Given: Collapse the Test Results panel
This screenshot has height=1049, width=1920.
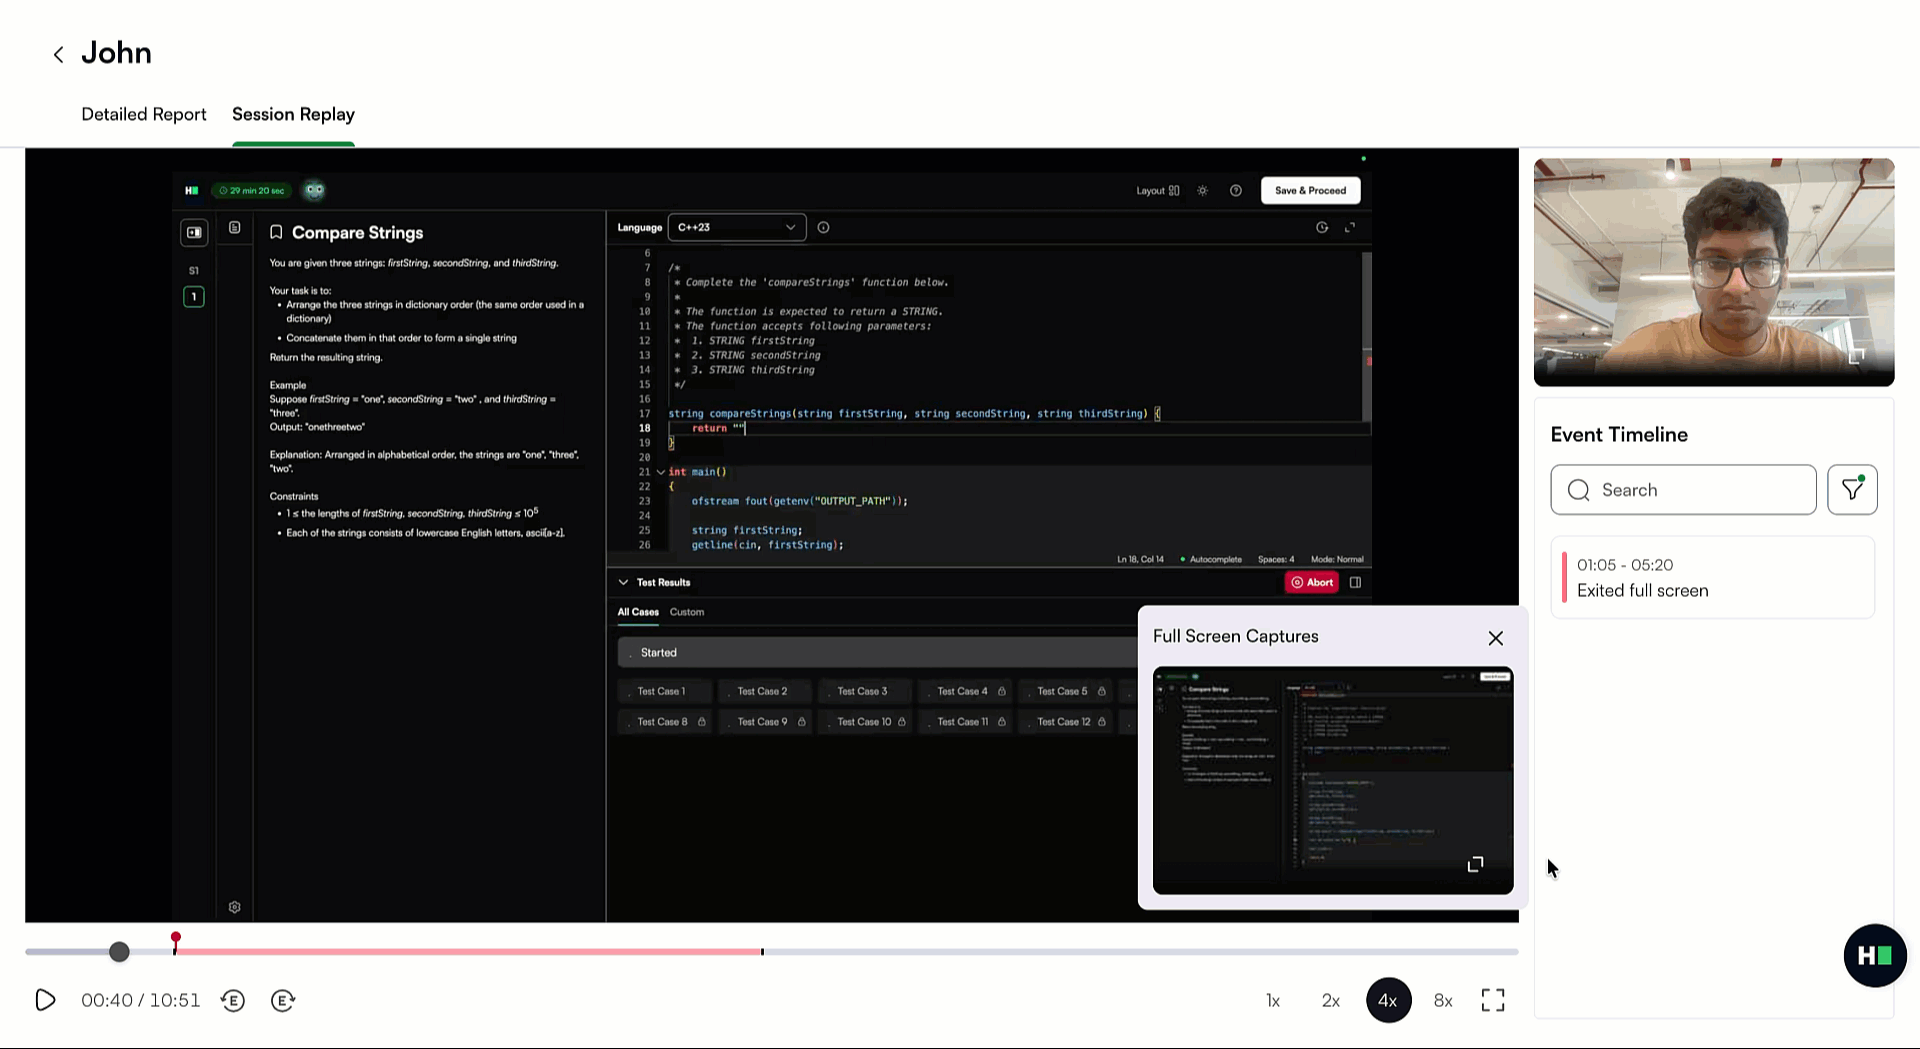Looking at the screenshot, I should tap(623, 582).
